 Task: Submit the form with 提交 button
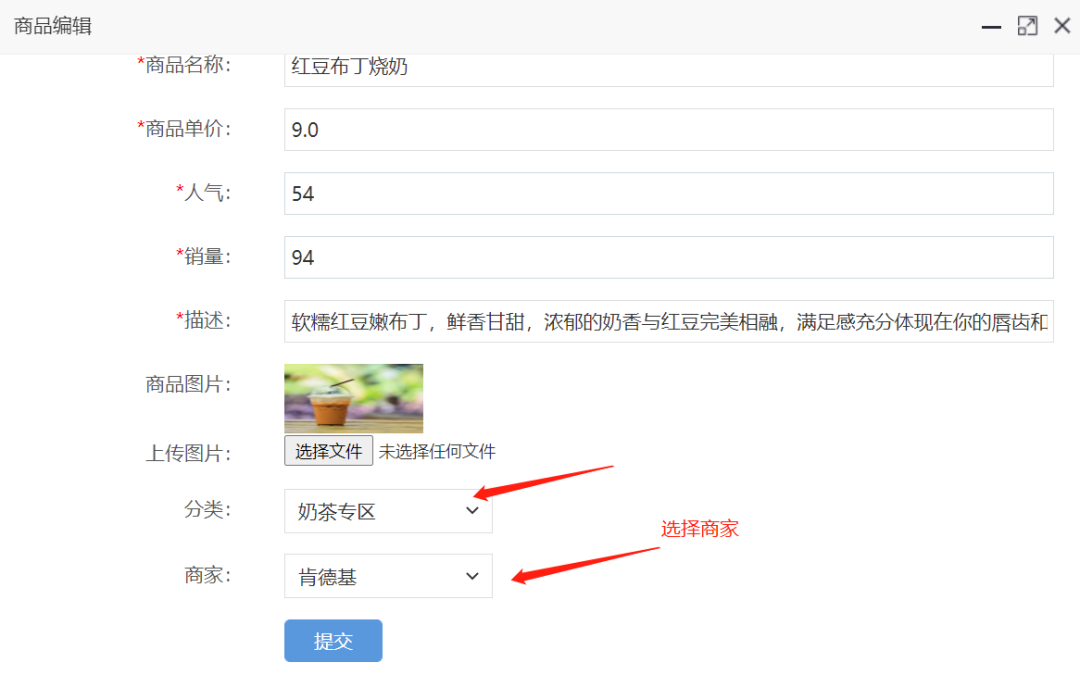[333, 641]
